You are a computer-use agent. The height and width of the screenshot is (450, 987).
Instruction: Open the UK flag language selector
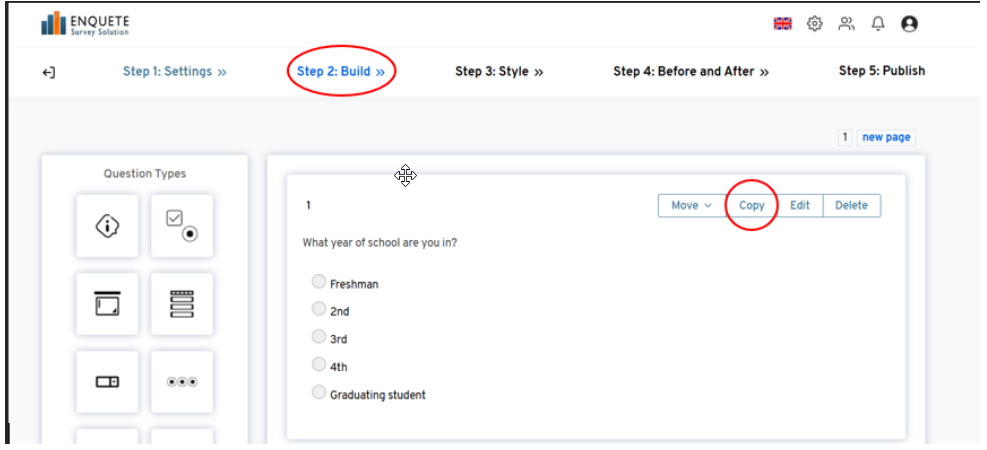point(782,24)
